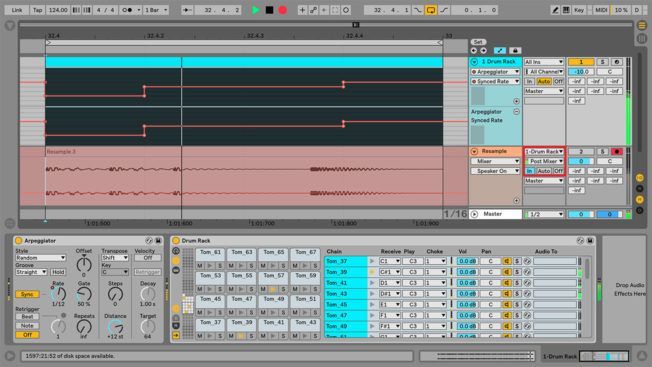Toggle Arpeggiator Sync button
Viewport: 652px width, 367px height.
tap(27, 294)
